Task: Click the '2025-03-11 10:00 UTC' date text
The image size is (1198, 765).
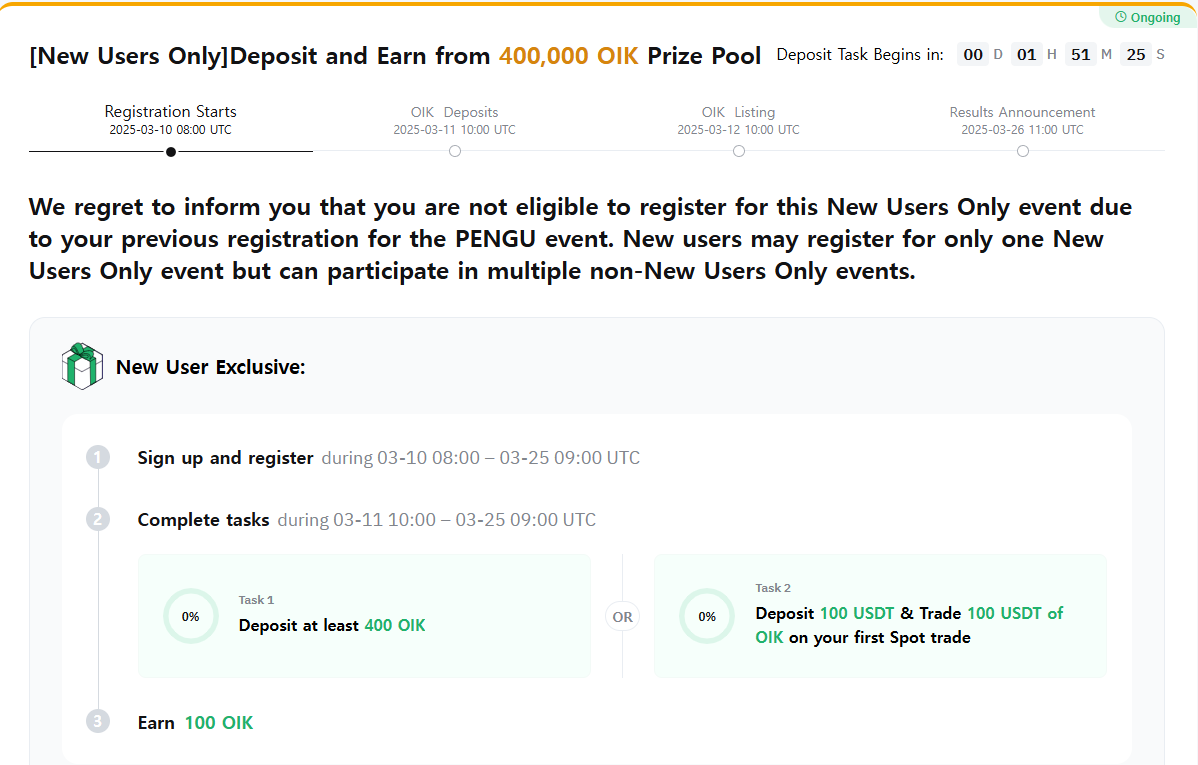Action: pos(455,130)
